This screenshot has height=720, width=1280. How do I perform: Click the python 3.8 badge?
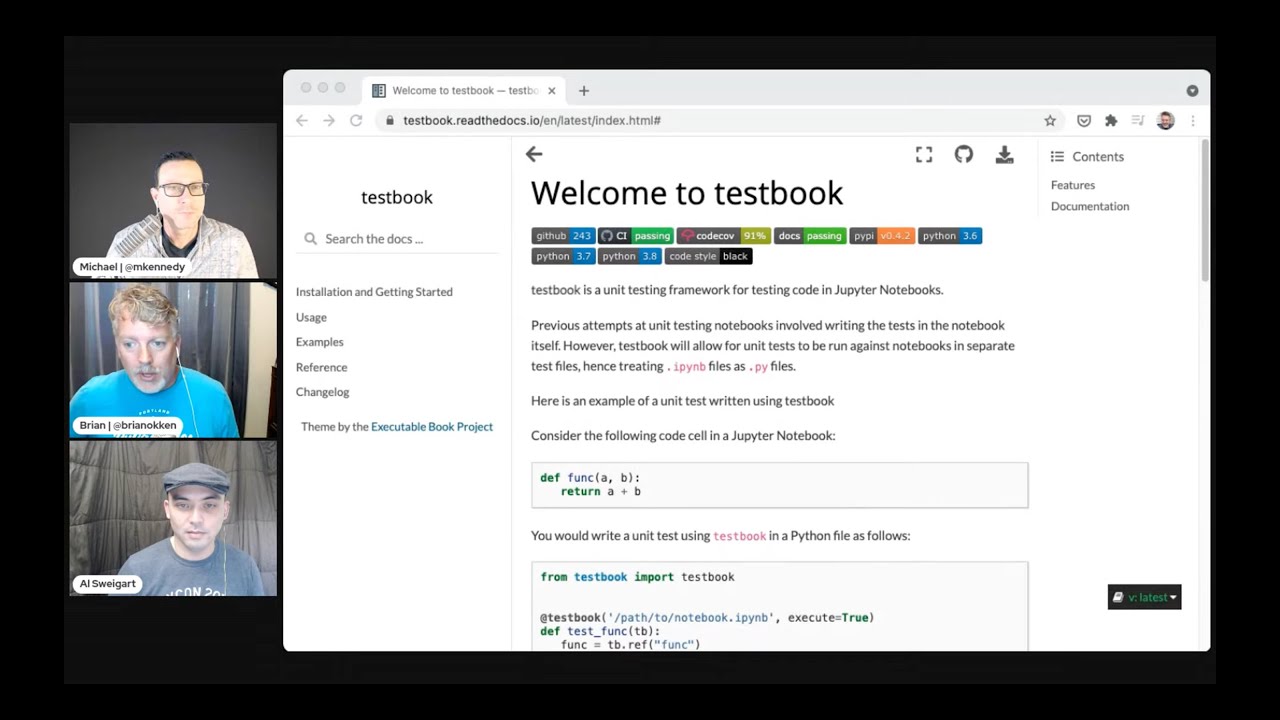(x=630, y=256)
